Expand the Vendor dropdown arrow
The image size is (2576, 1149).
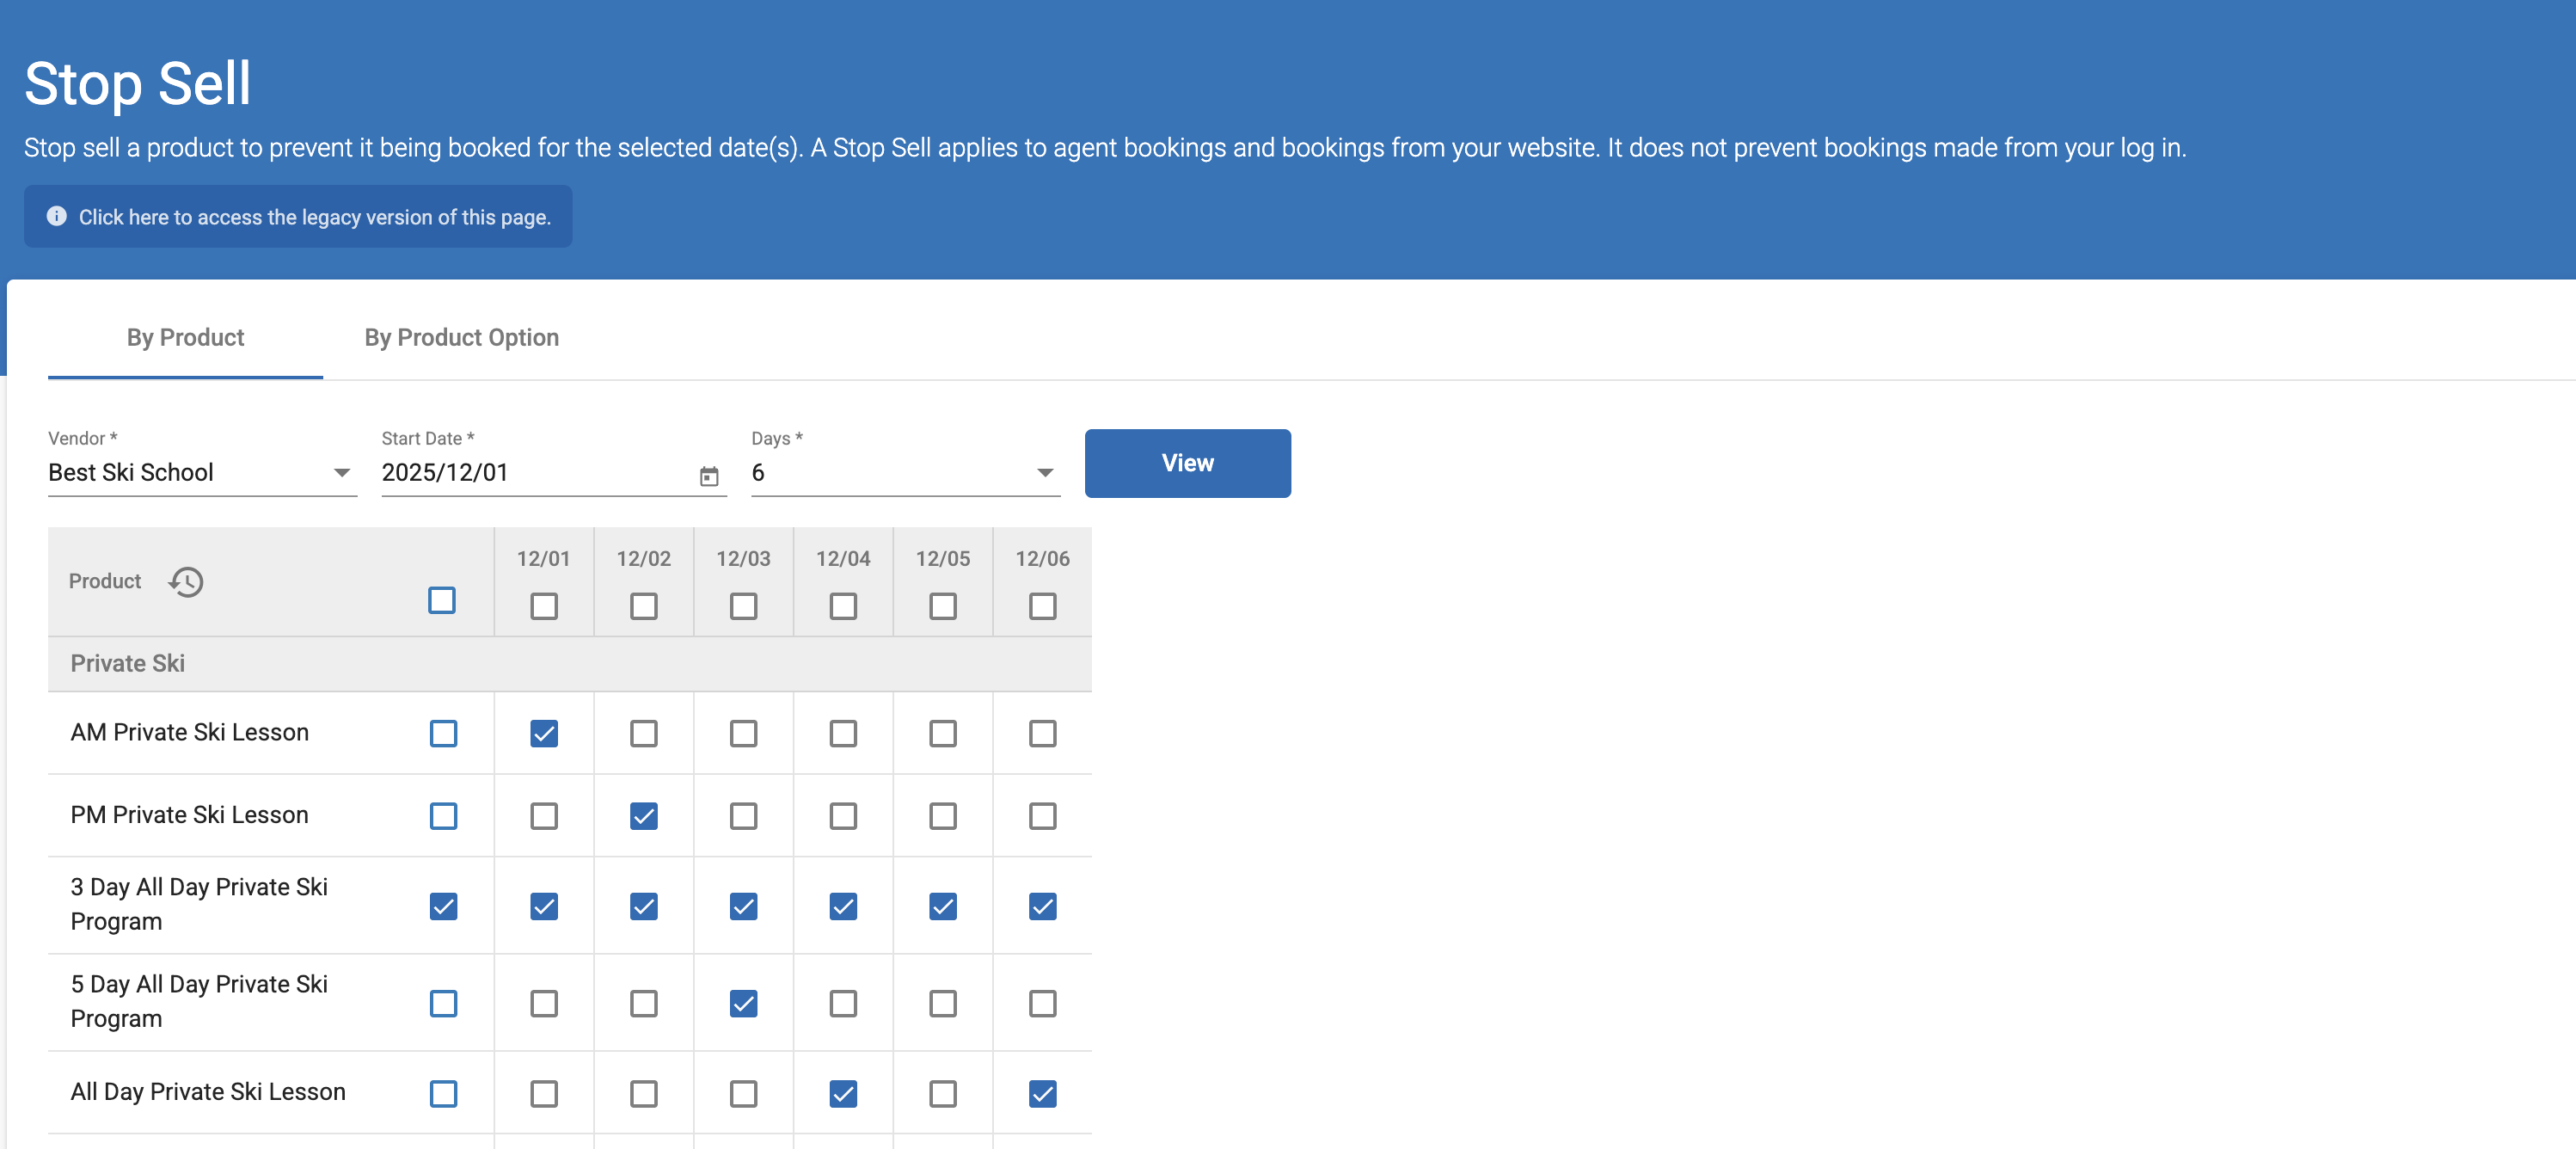tap(342, 473)
